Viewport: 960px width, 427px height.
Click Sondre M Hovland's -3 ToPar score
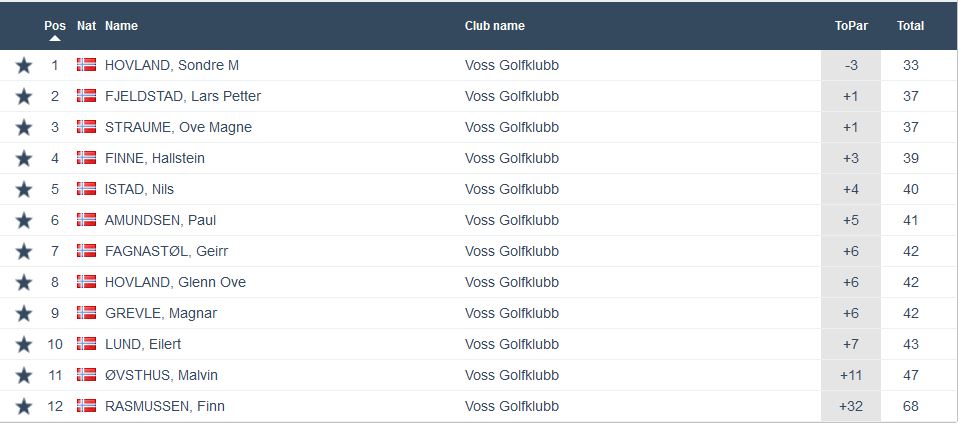tap(851, 66)
